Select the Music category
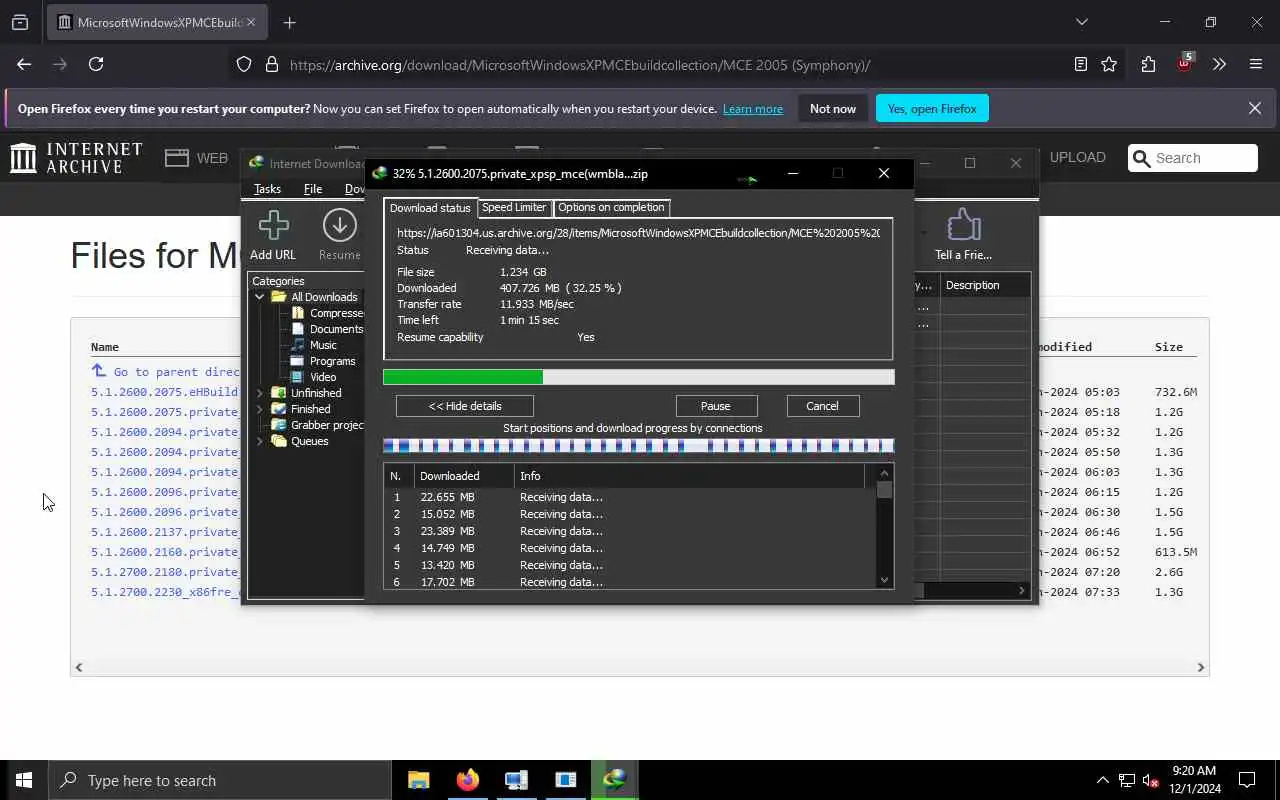The image size is (1280, 800). click(313, 345)
